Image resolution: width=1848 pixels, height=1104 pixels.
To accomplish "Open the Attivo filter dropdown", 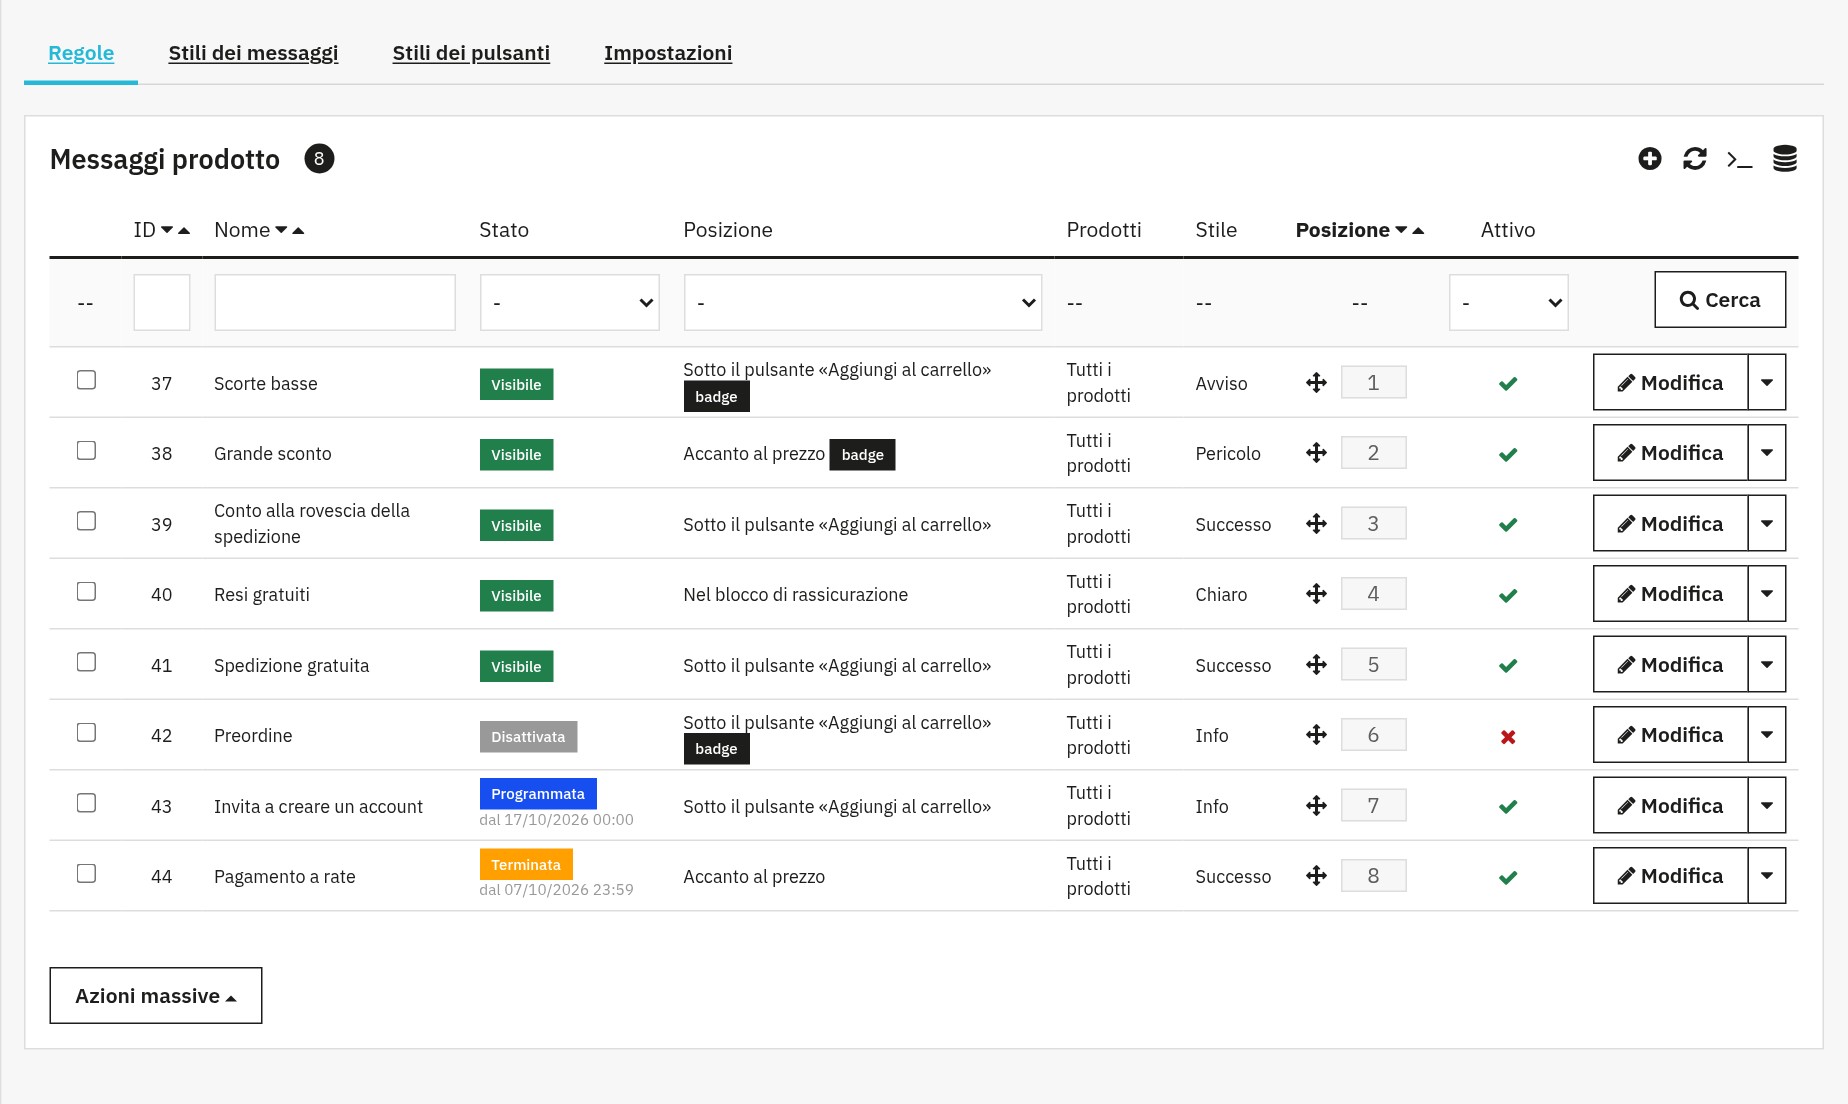I will (x=1508, y=303).
